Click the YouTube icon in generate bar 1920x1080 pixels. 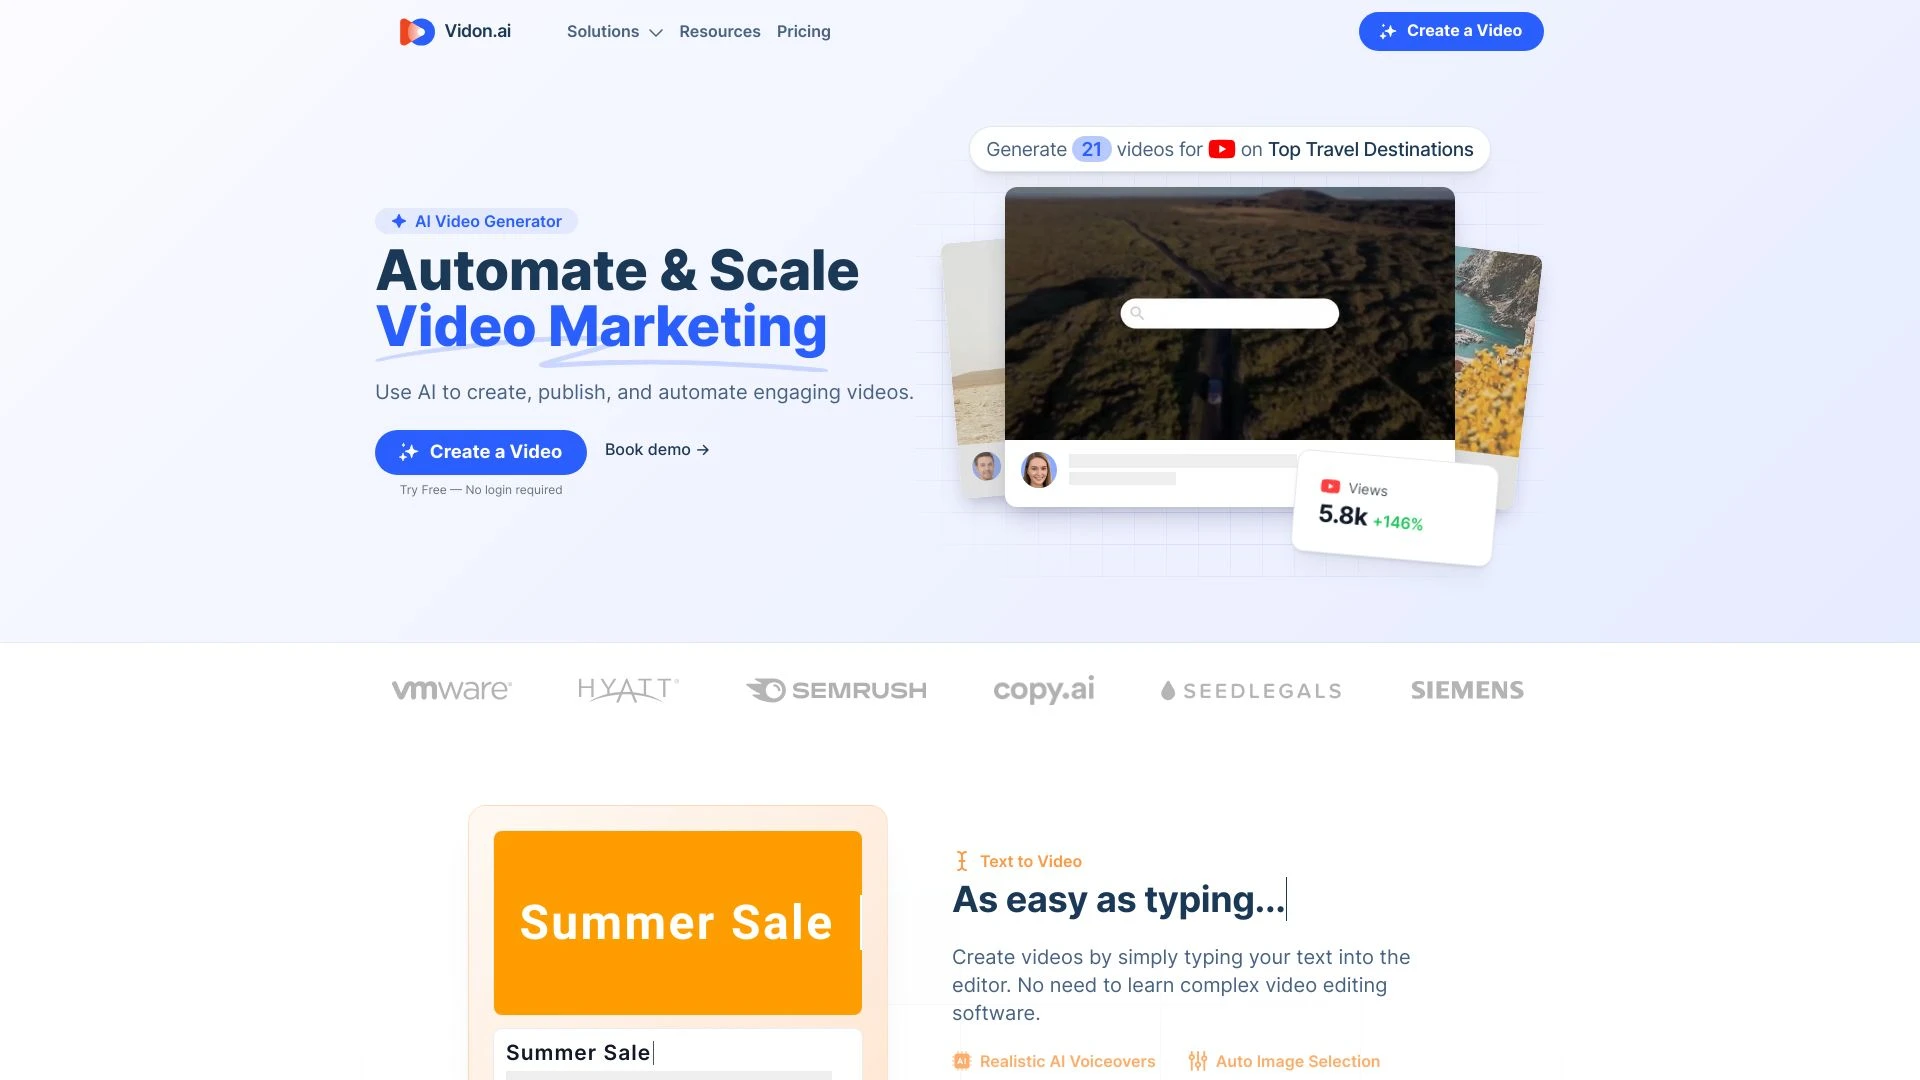pyautogui.click(x=1220, y=149)
